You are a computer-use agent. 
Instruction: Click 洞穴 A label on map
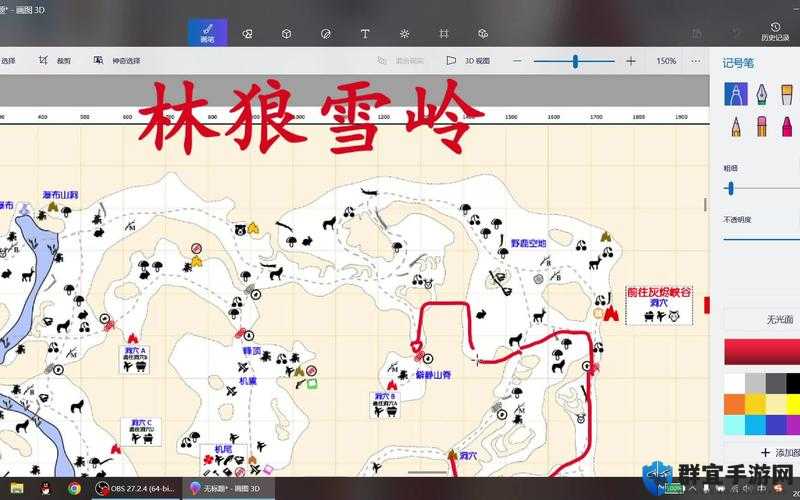point(135,351)
